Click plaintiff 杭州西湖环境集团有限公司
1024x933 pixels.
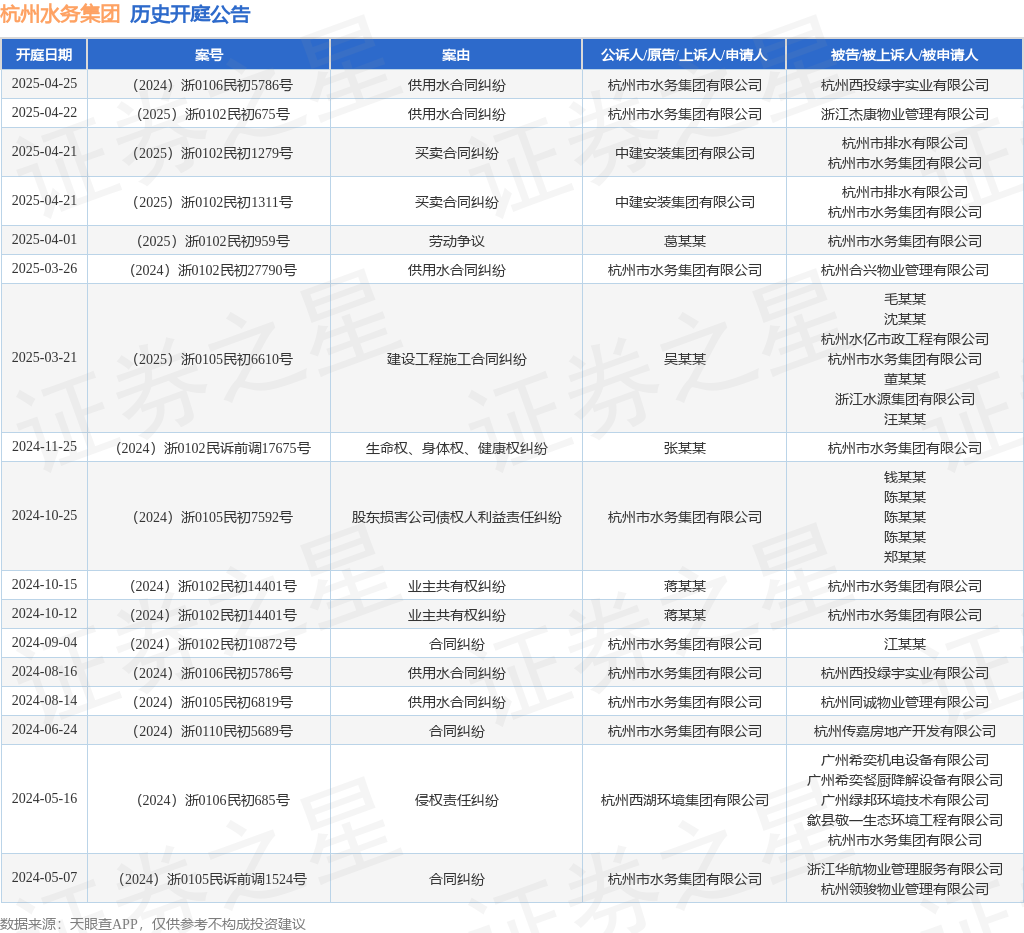pos(684,800)
